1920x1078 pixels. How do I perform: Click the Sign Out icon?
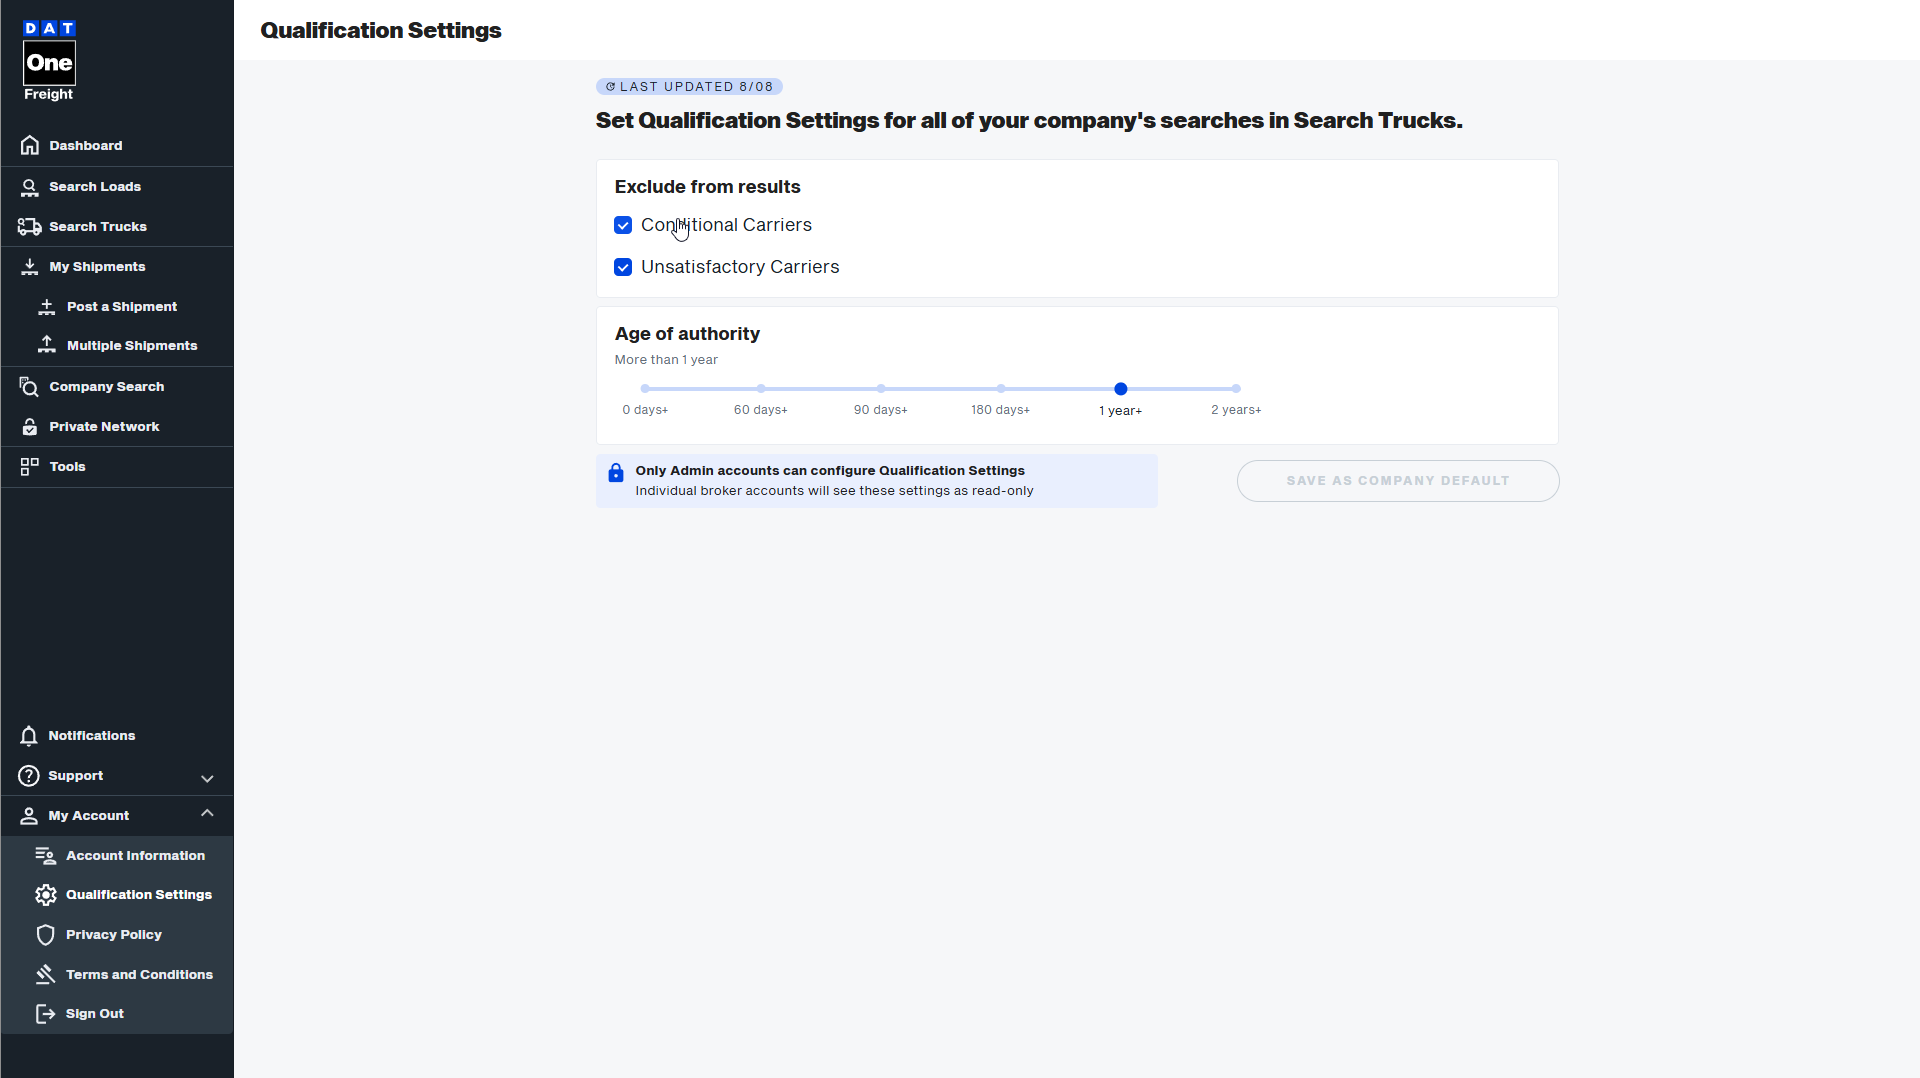pyautogui.click(x=46, y=1014)
